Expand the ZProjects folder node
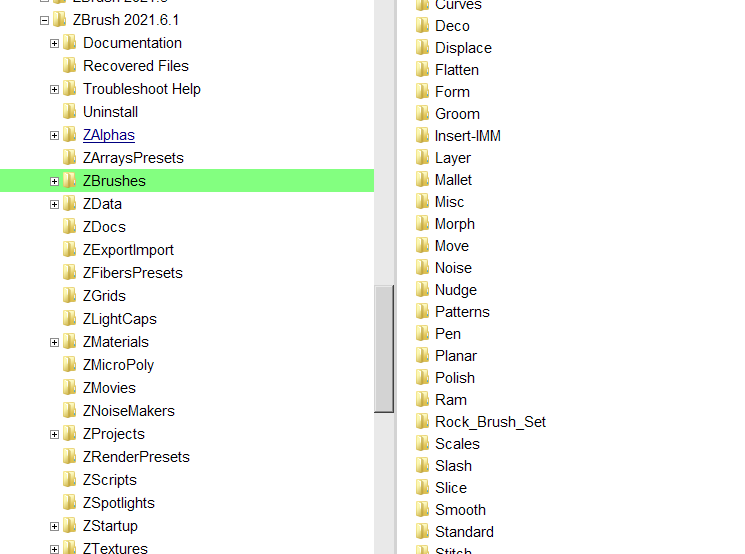This screenshot has width=745, height=554. (x=54, y=435)
